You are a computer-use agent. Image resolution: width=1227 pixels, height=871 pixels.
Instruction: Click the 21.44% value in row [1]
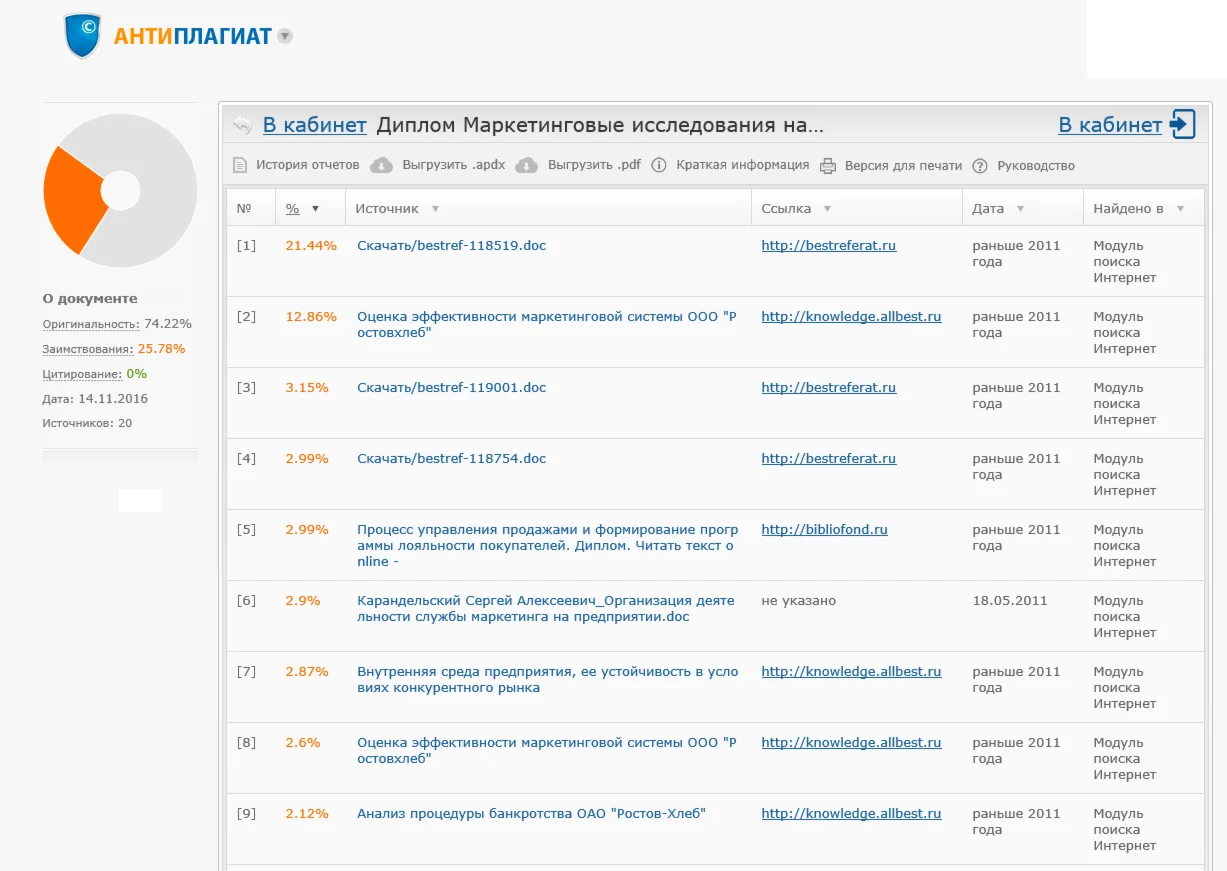311,245
